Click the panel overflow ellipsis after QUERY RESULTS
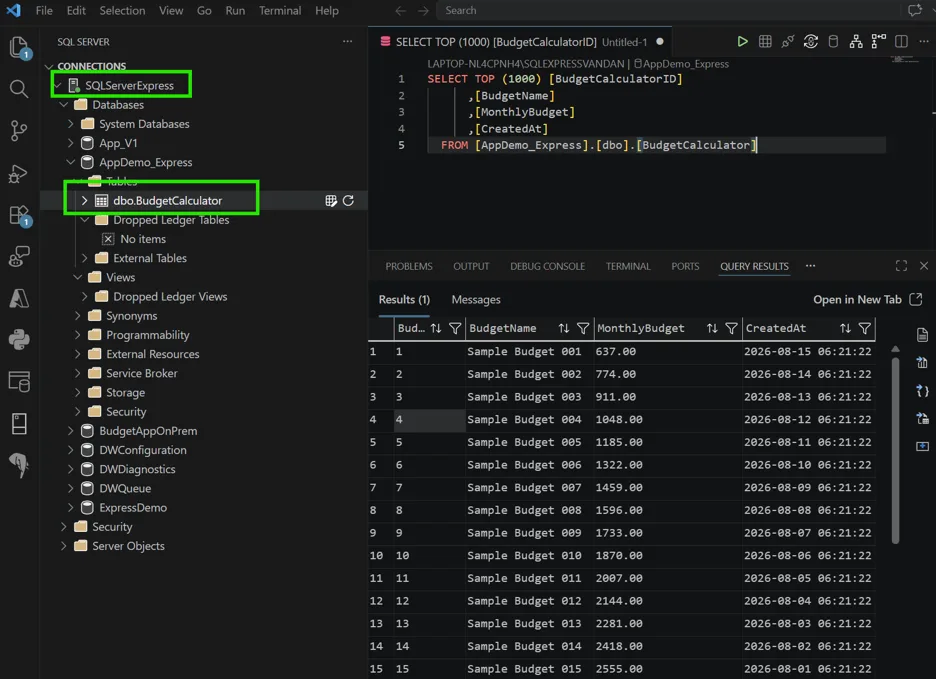936x679 pixels. (x=810, y=266)
